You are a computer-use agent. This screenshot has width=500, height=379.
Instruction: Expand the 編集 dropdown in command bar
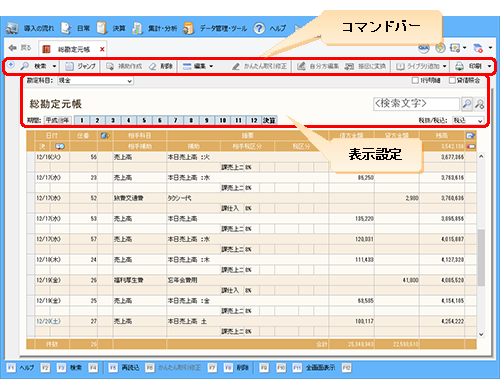tap(211, 66)
